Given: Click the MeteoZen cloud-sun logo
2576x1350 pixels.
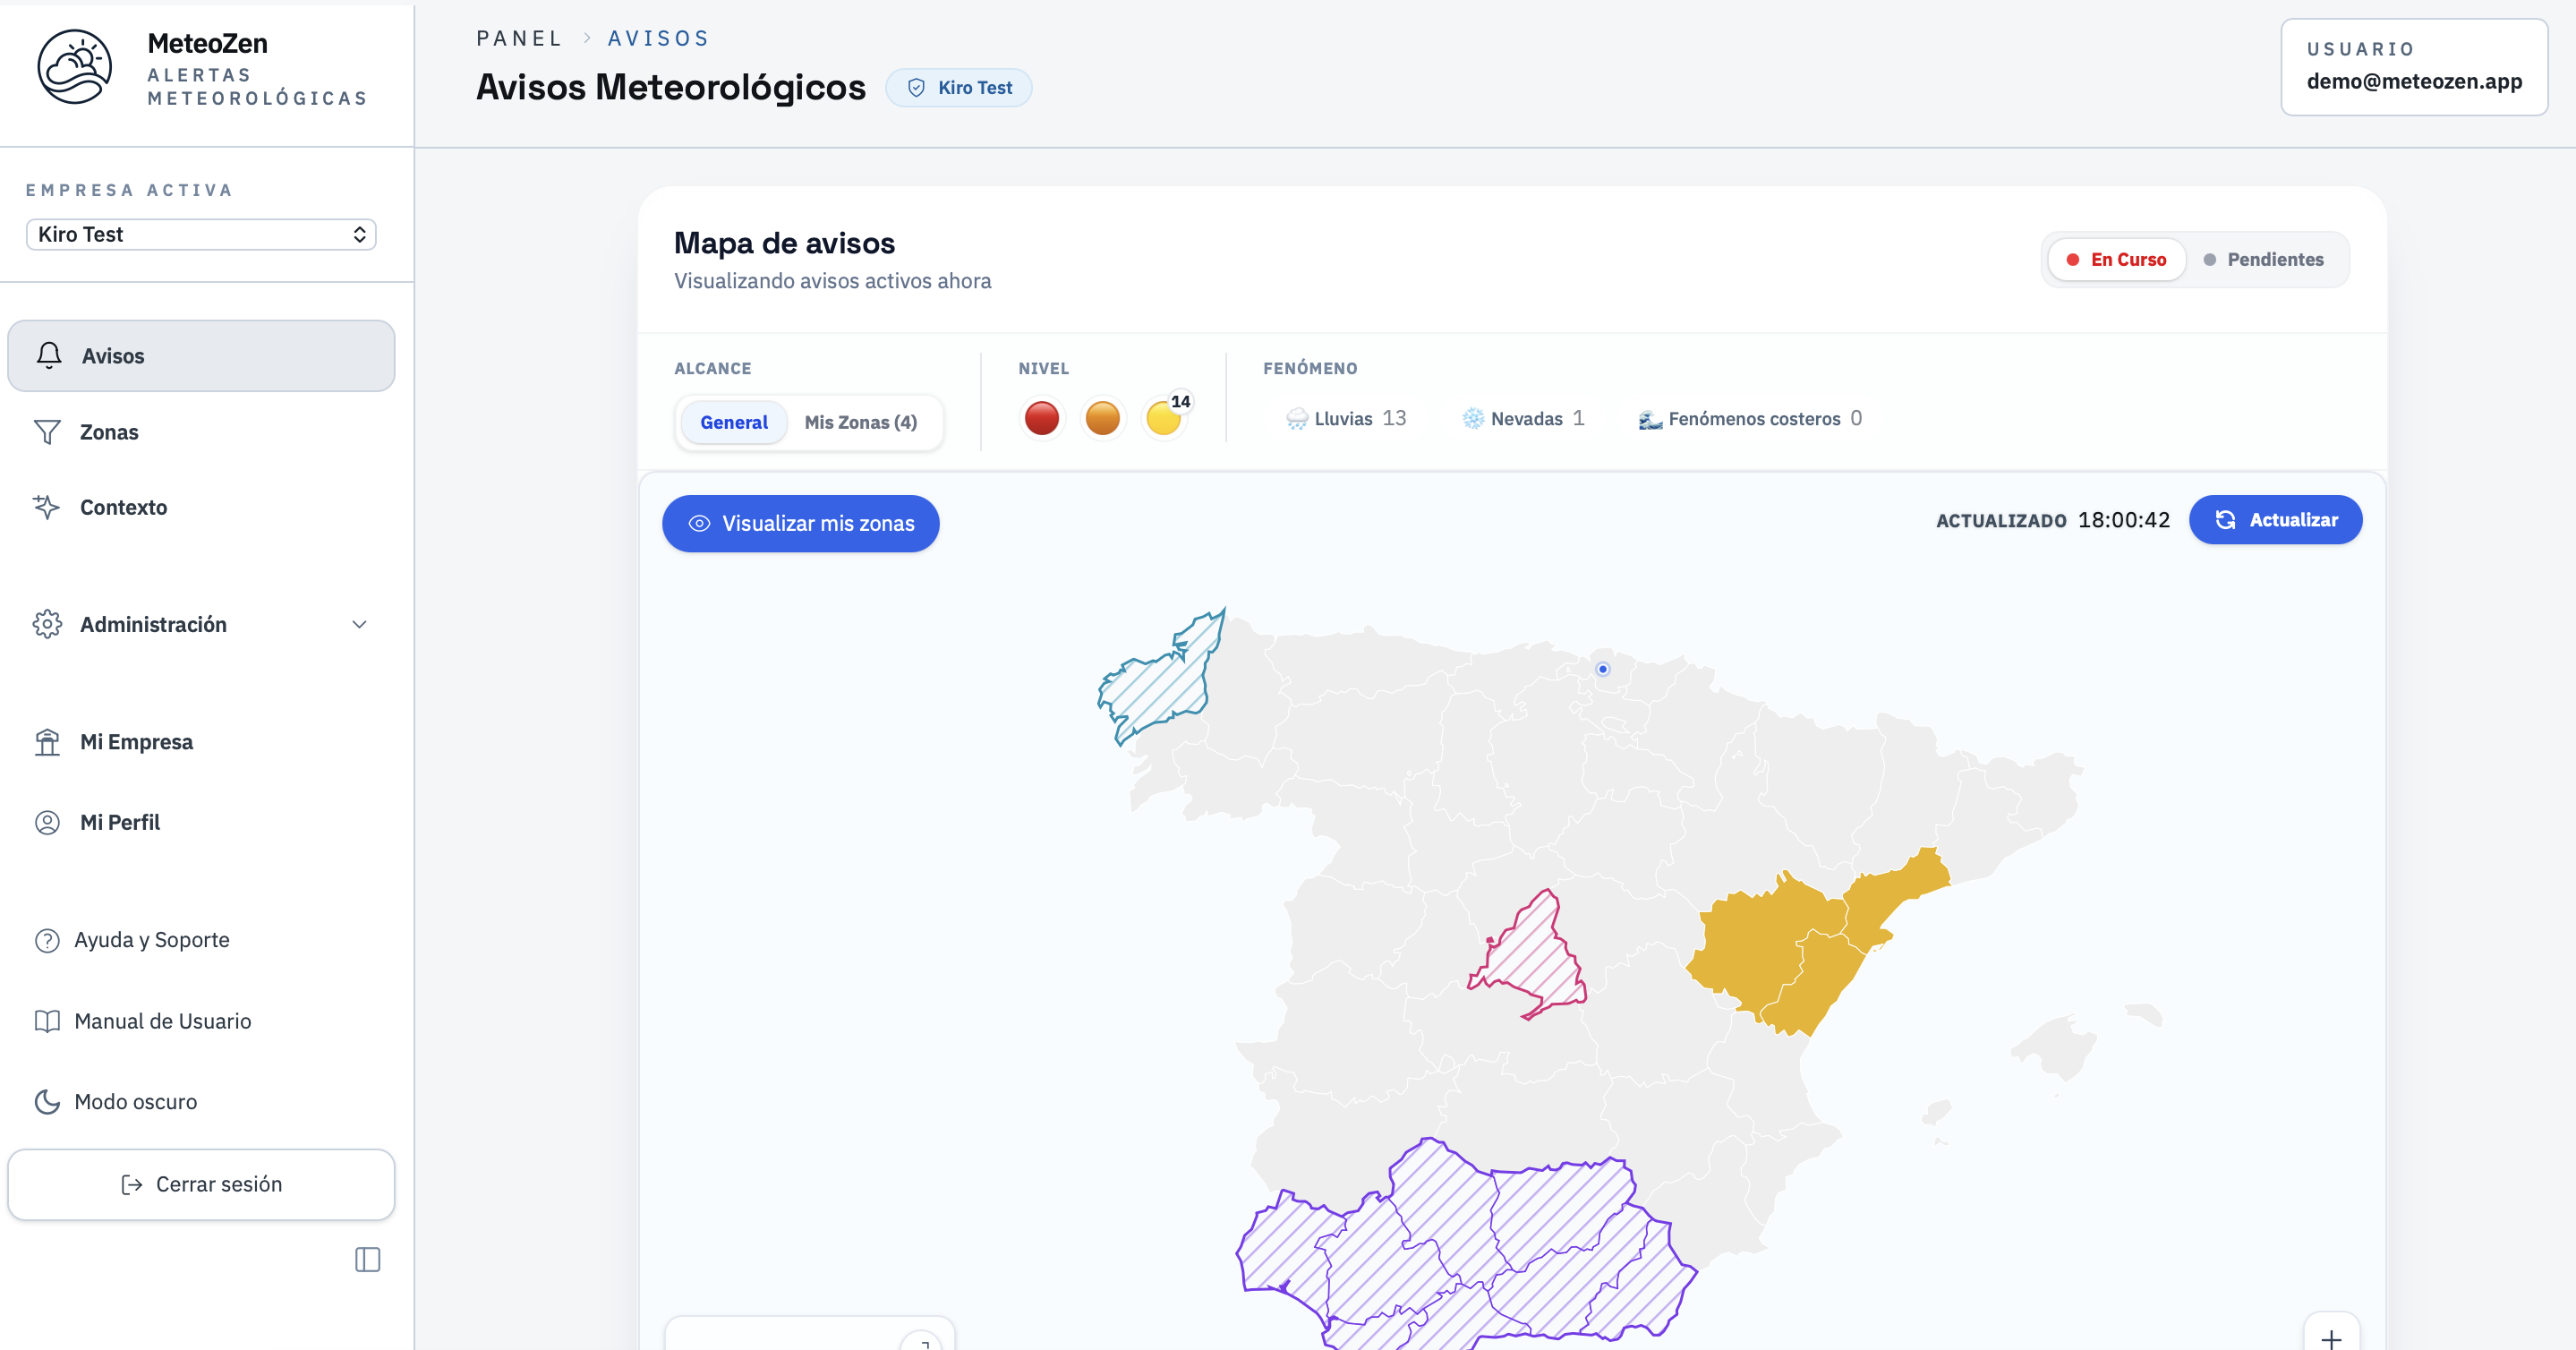Looking at the screenshot, I should pyautogui.click(x=75, y=68).
